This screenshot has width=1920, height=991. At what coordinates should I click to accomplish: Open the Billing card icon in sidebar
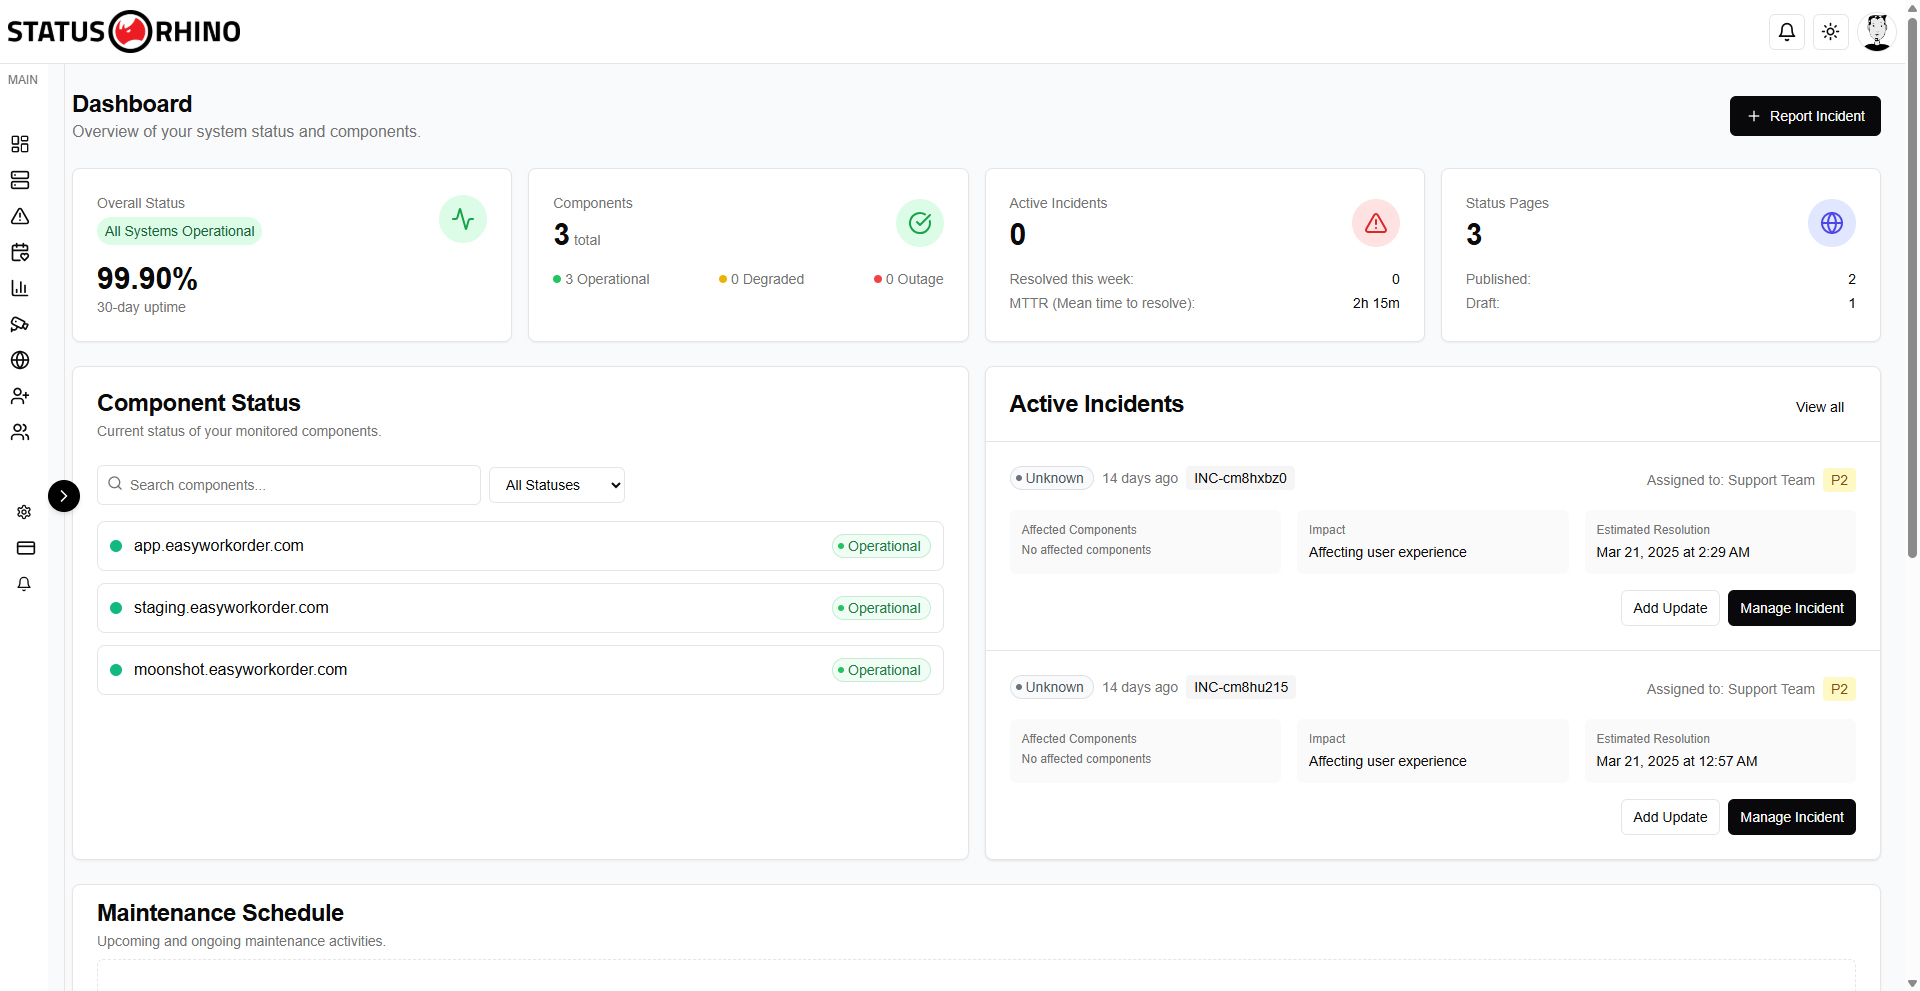point(25,548)
